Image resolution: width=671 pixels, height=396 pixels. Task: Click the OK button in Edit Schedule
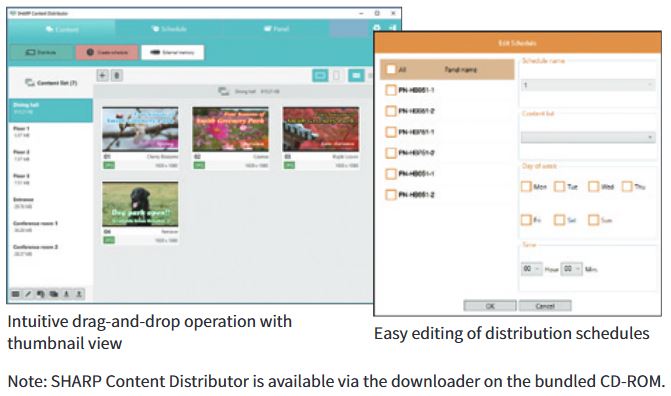(x=490, y=306)
